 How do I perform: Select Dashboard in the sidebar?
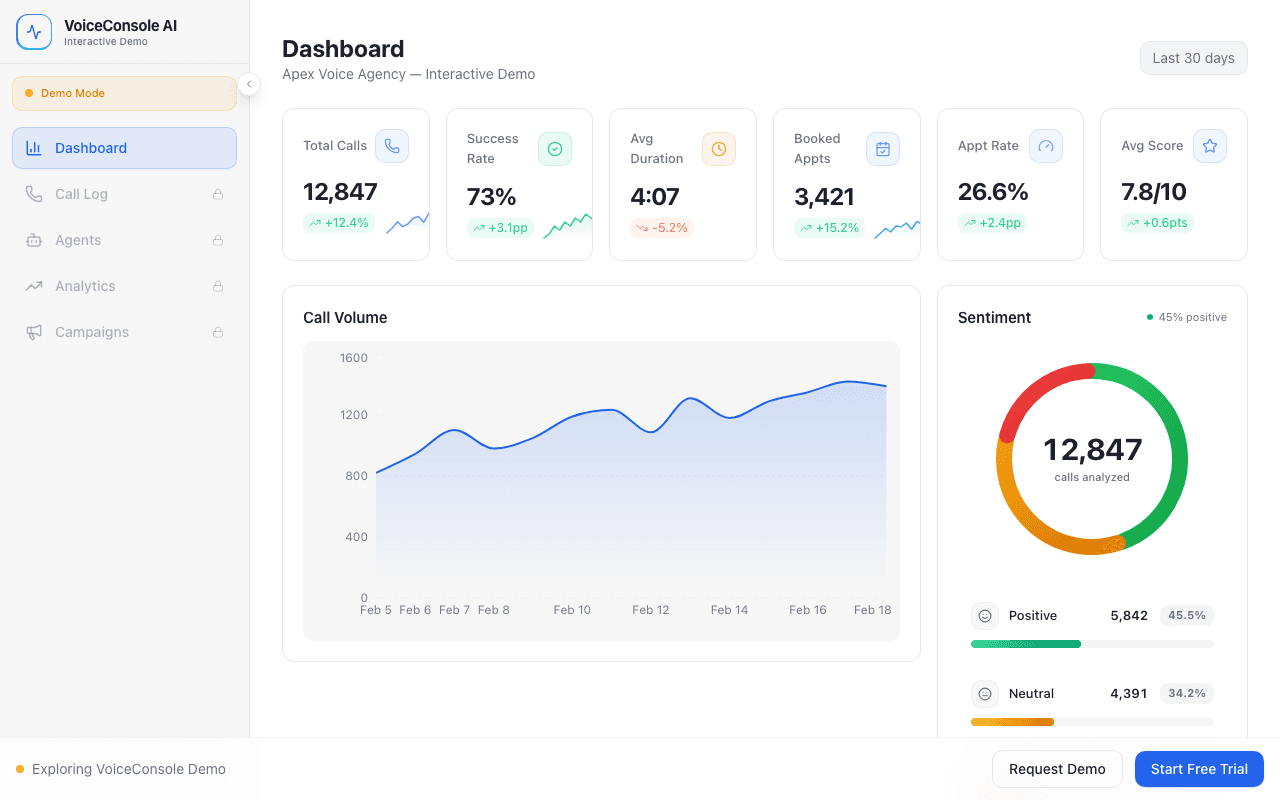124,147
